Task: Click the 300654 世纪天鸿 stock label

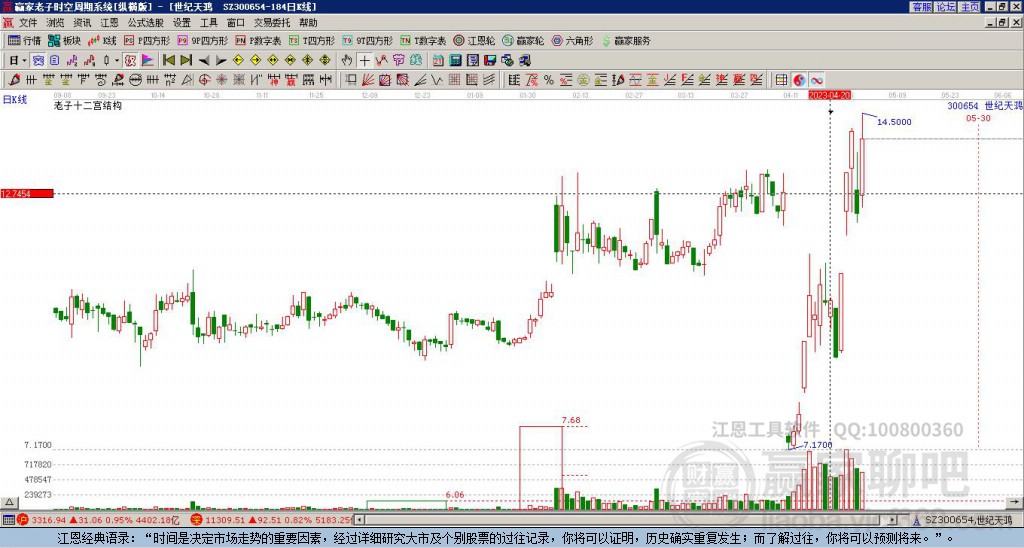Action: (x=985, y=105)
